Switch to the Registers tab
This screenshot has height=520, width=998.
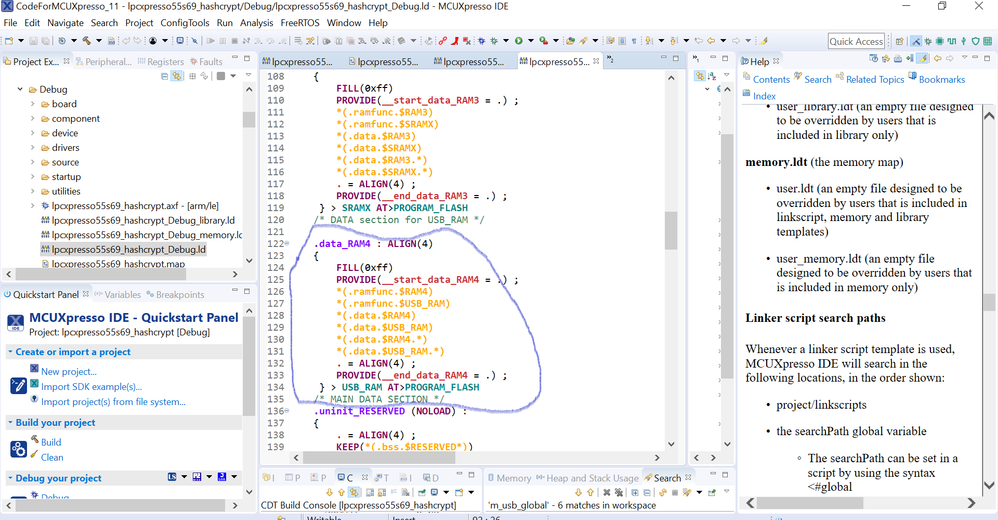pyautogui.click(x=160, y=62)
